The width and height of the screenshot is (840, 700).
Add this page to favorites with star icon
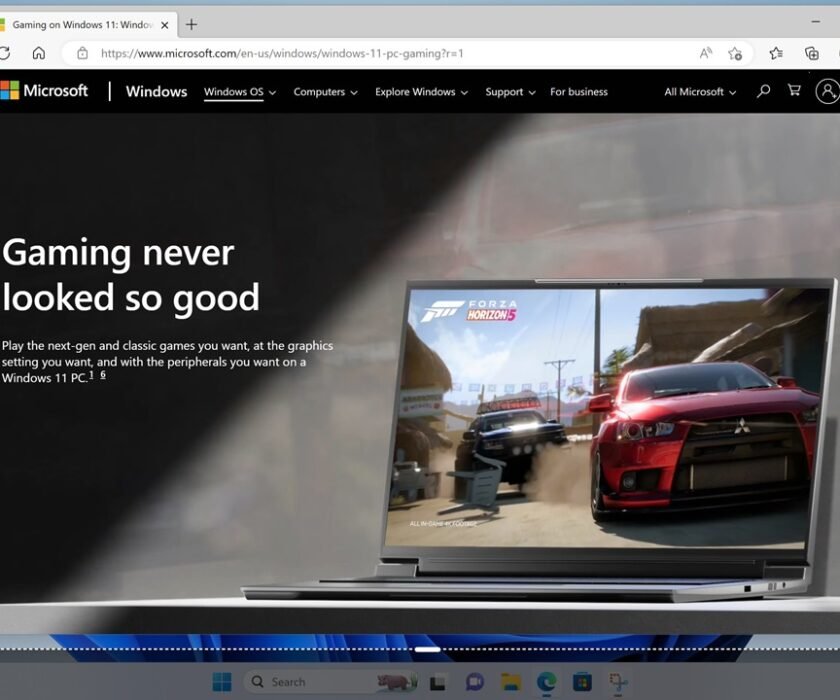[735, 54]
